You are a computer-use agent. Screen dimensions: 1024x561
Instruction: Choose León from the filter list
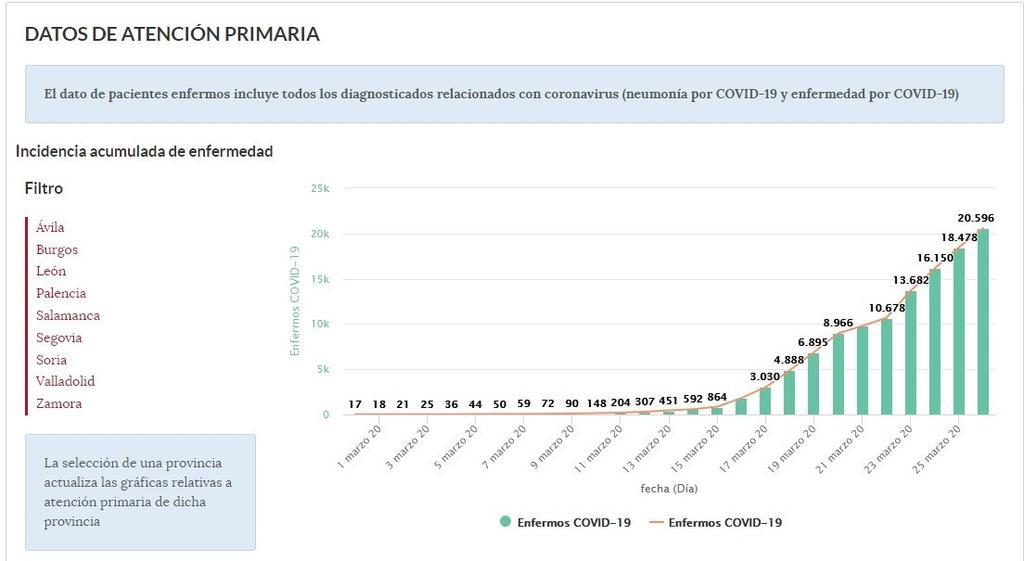(x=51, y=272)
